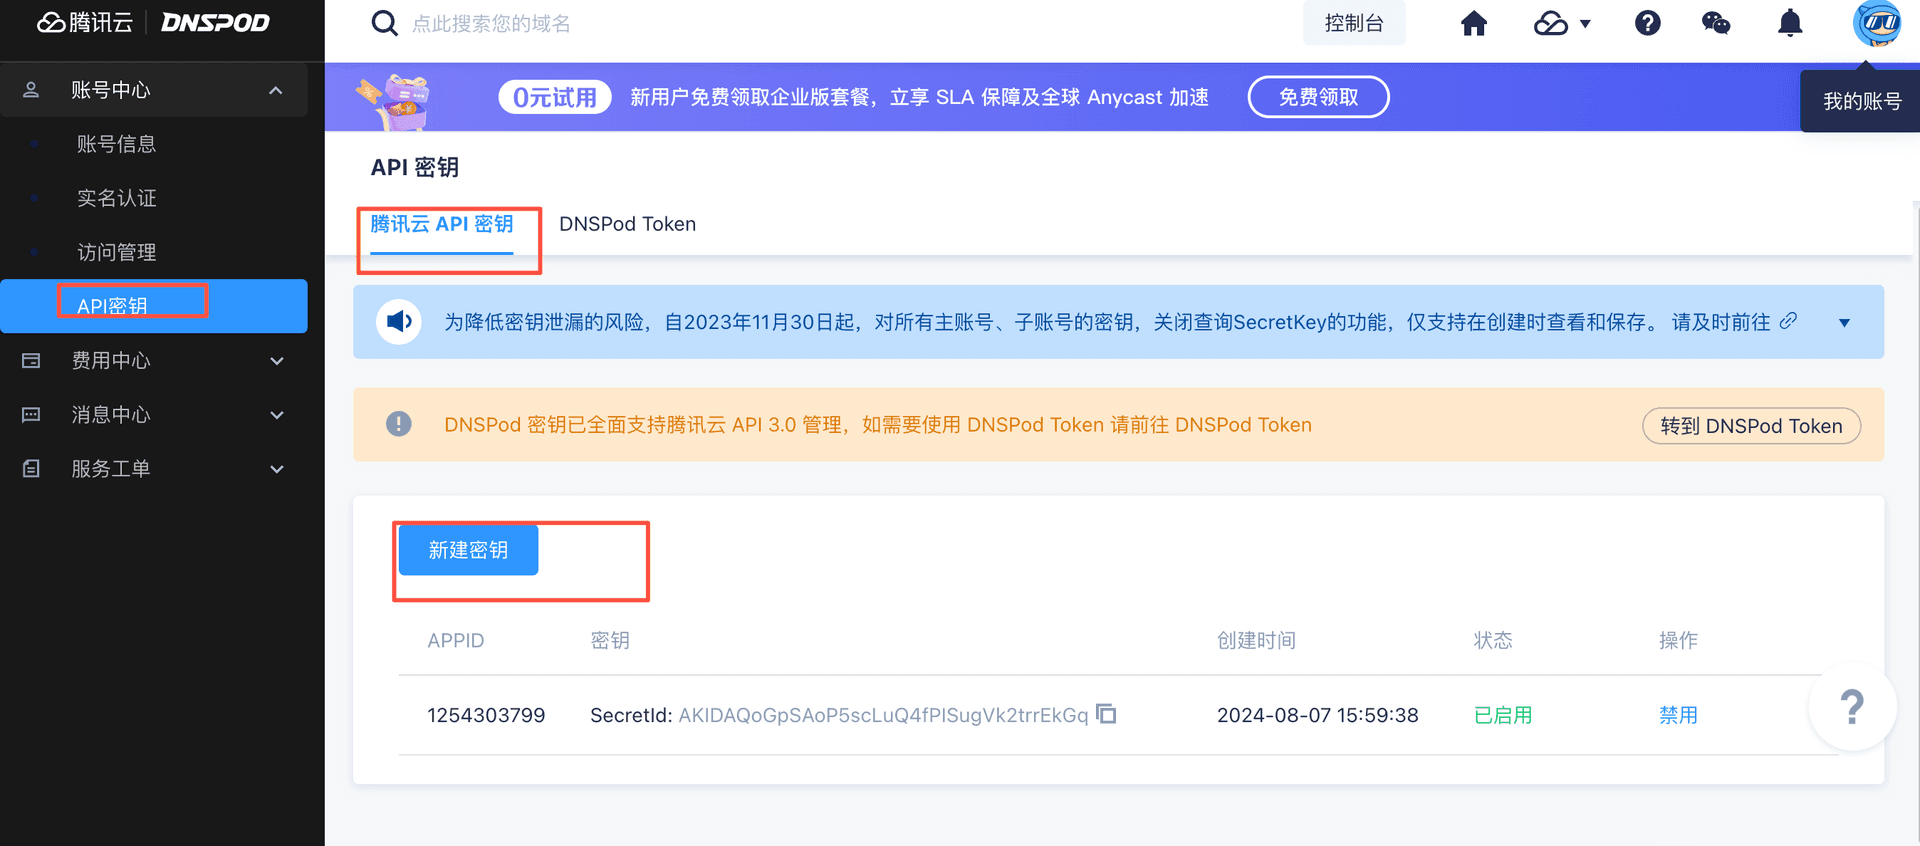Click 禁用 to disable the key
The width and height of the screenshot is (1920, 846).
pos(1678,715)
